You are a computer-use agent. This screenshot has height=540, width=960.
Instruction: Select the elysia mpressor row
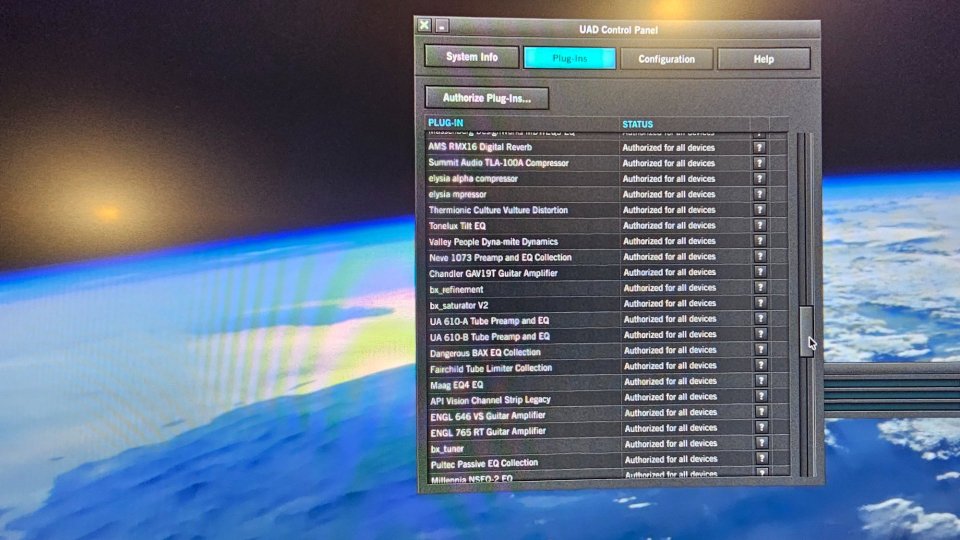(x=606, y=194)
